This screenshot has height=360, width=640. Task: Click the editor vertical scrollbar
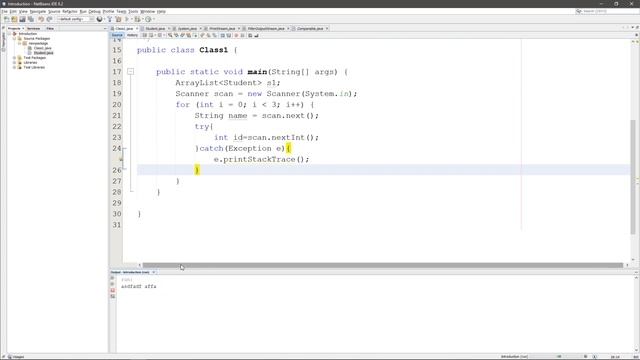(x=633, y=177)
